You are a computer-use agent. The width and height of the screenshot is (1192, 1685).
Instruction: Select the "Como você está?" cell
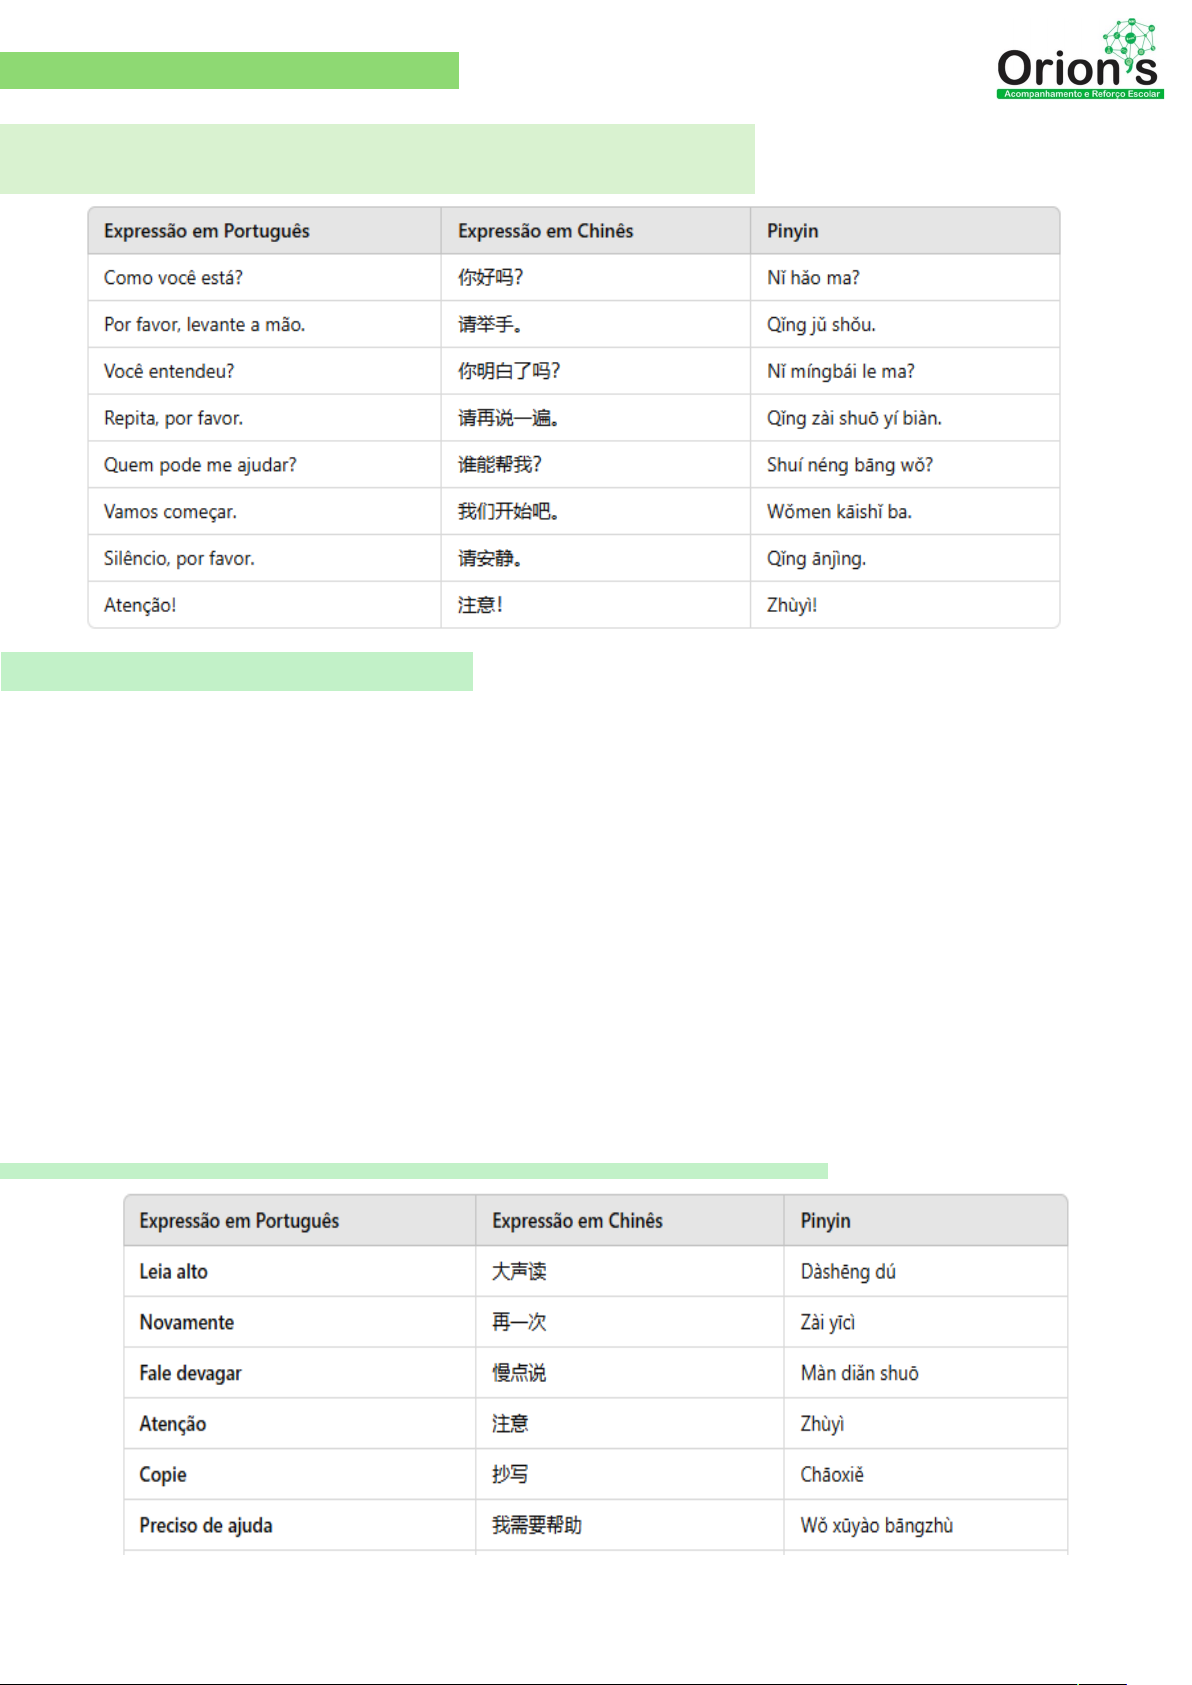[173, 278]
